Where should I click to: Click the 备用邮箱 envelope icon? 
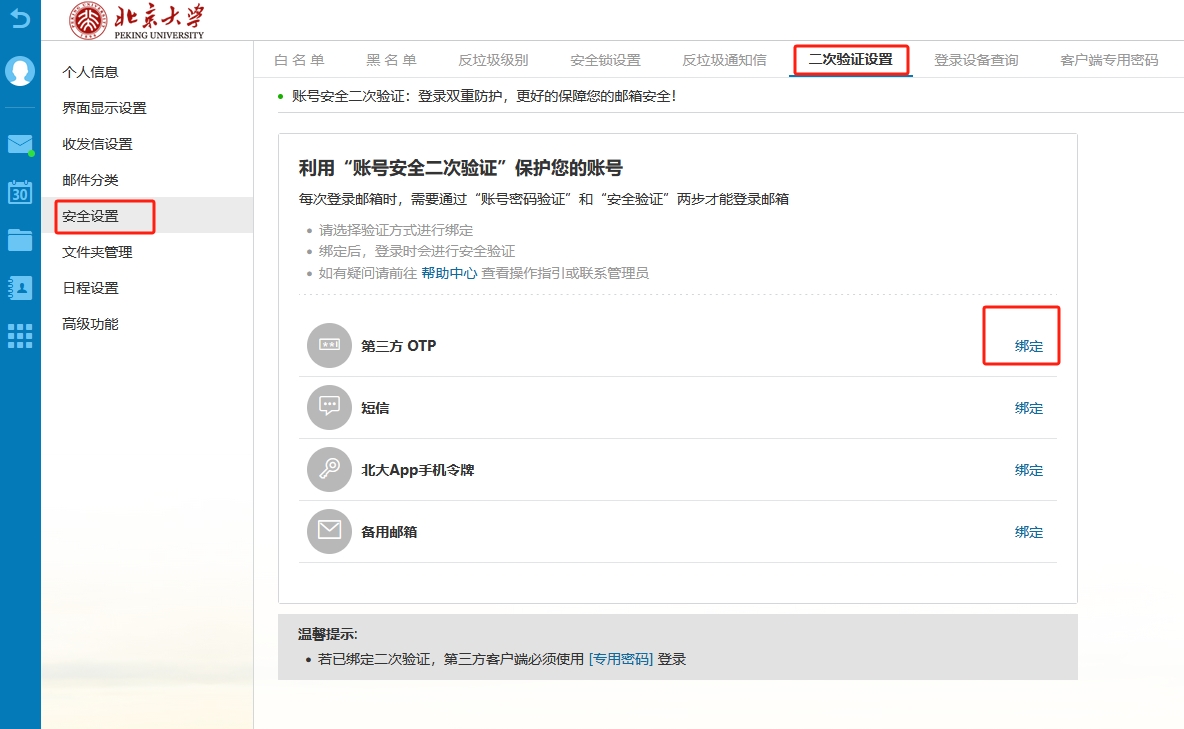click(x=329, y=532)
